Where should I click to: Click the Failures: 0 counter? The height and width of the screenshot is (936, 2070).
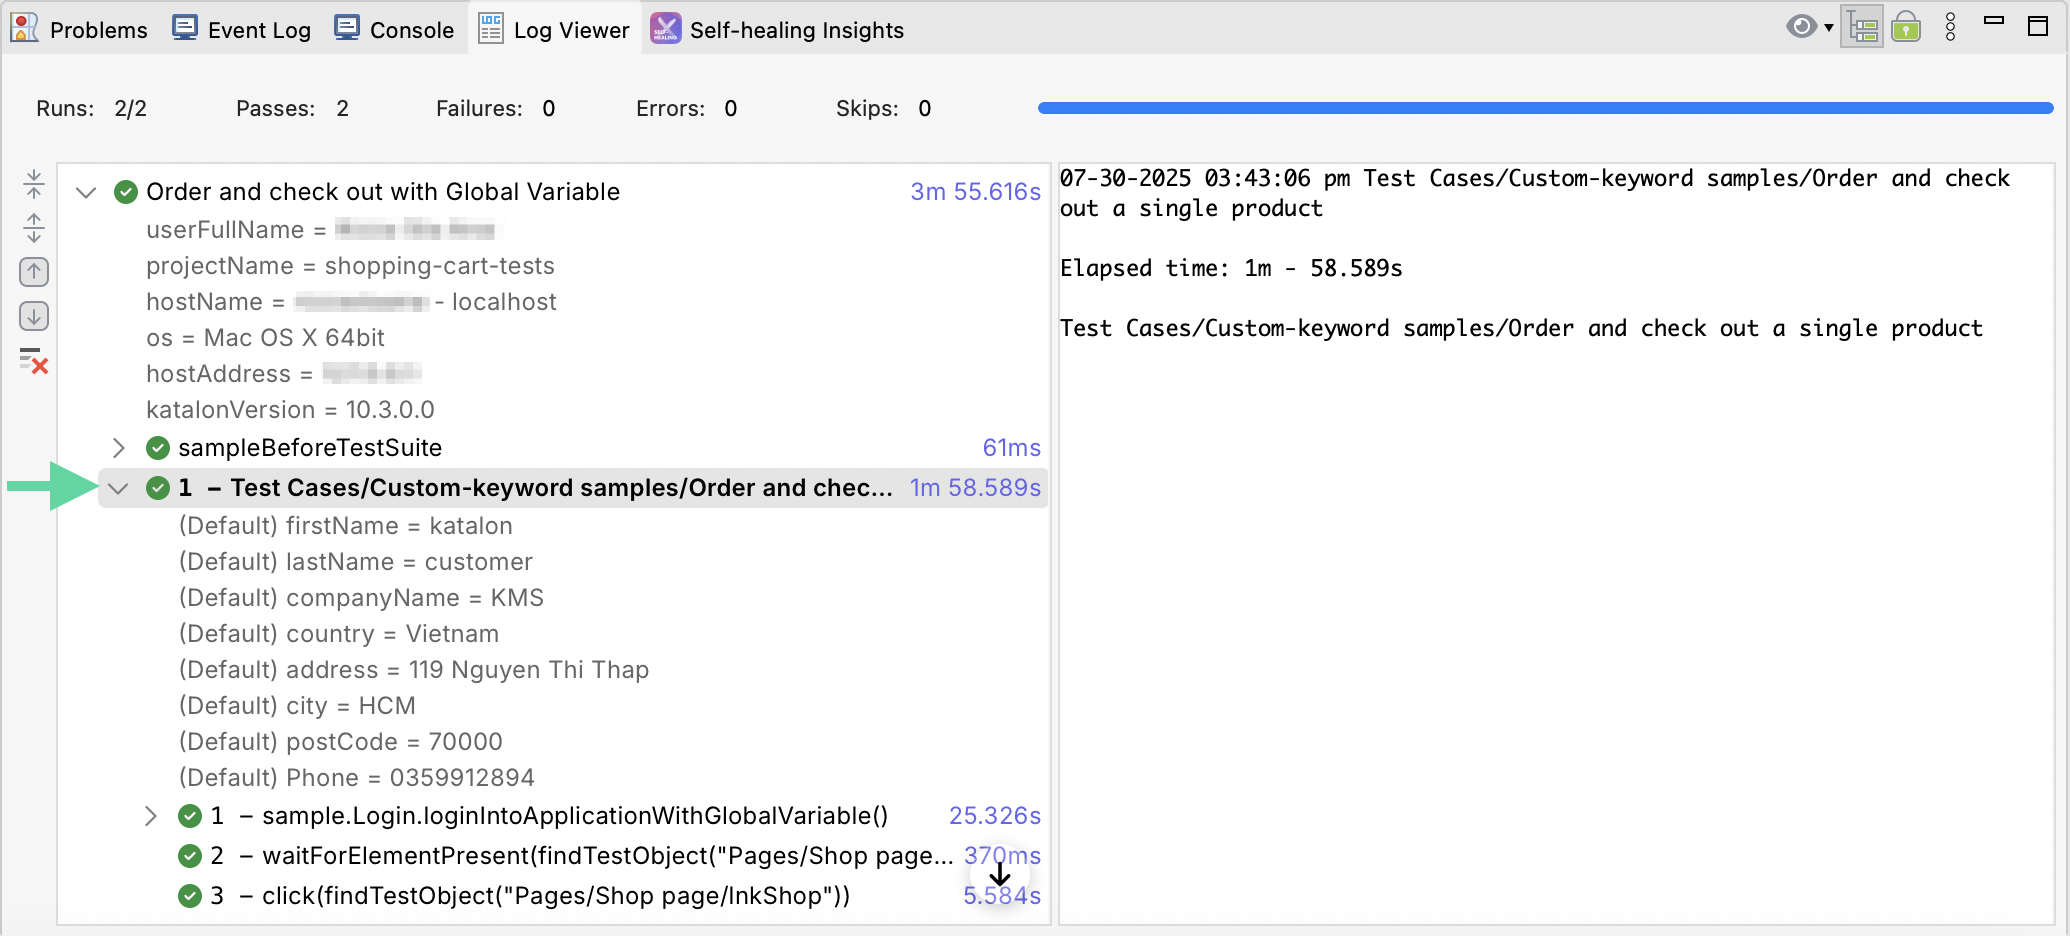click(495, 109)
